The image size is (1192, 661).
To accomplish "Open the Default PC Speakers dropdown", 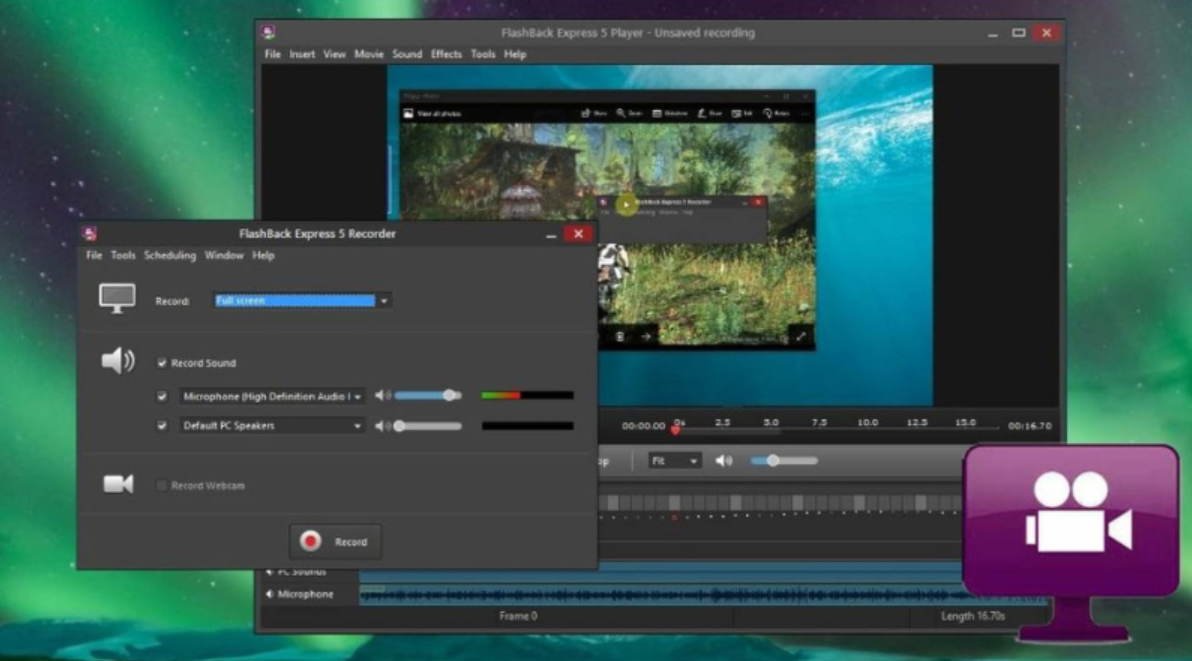I will 271,425.
